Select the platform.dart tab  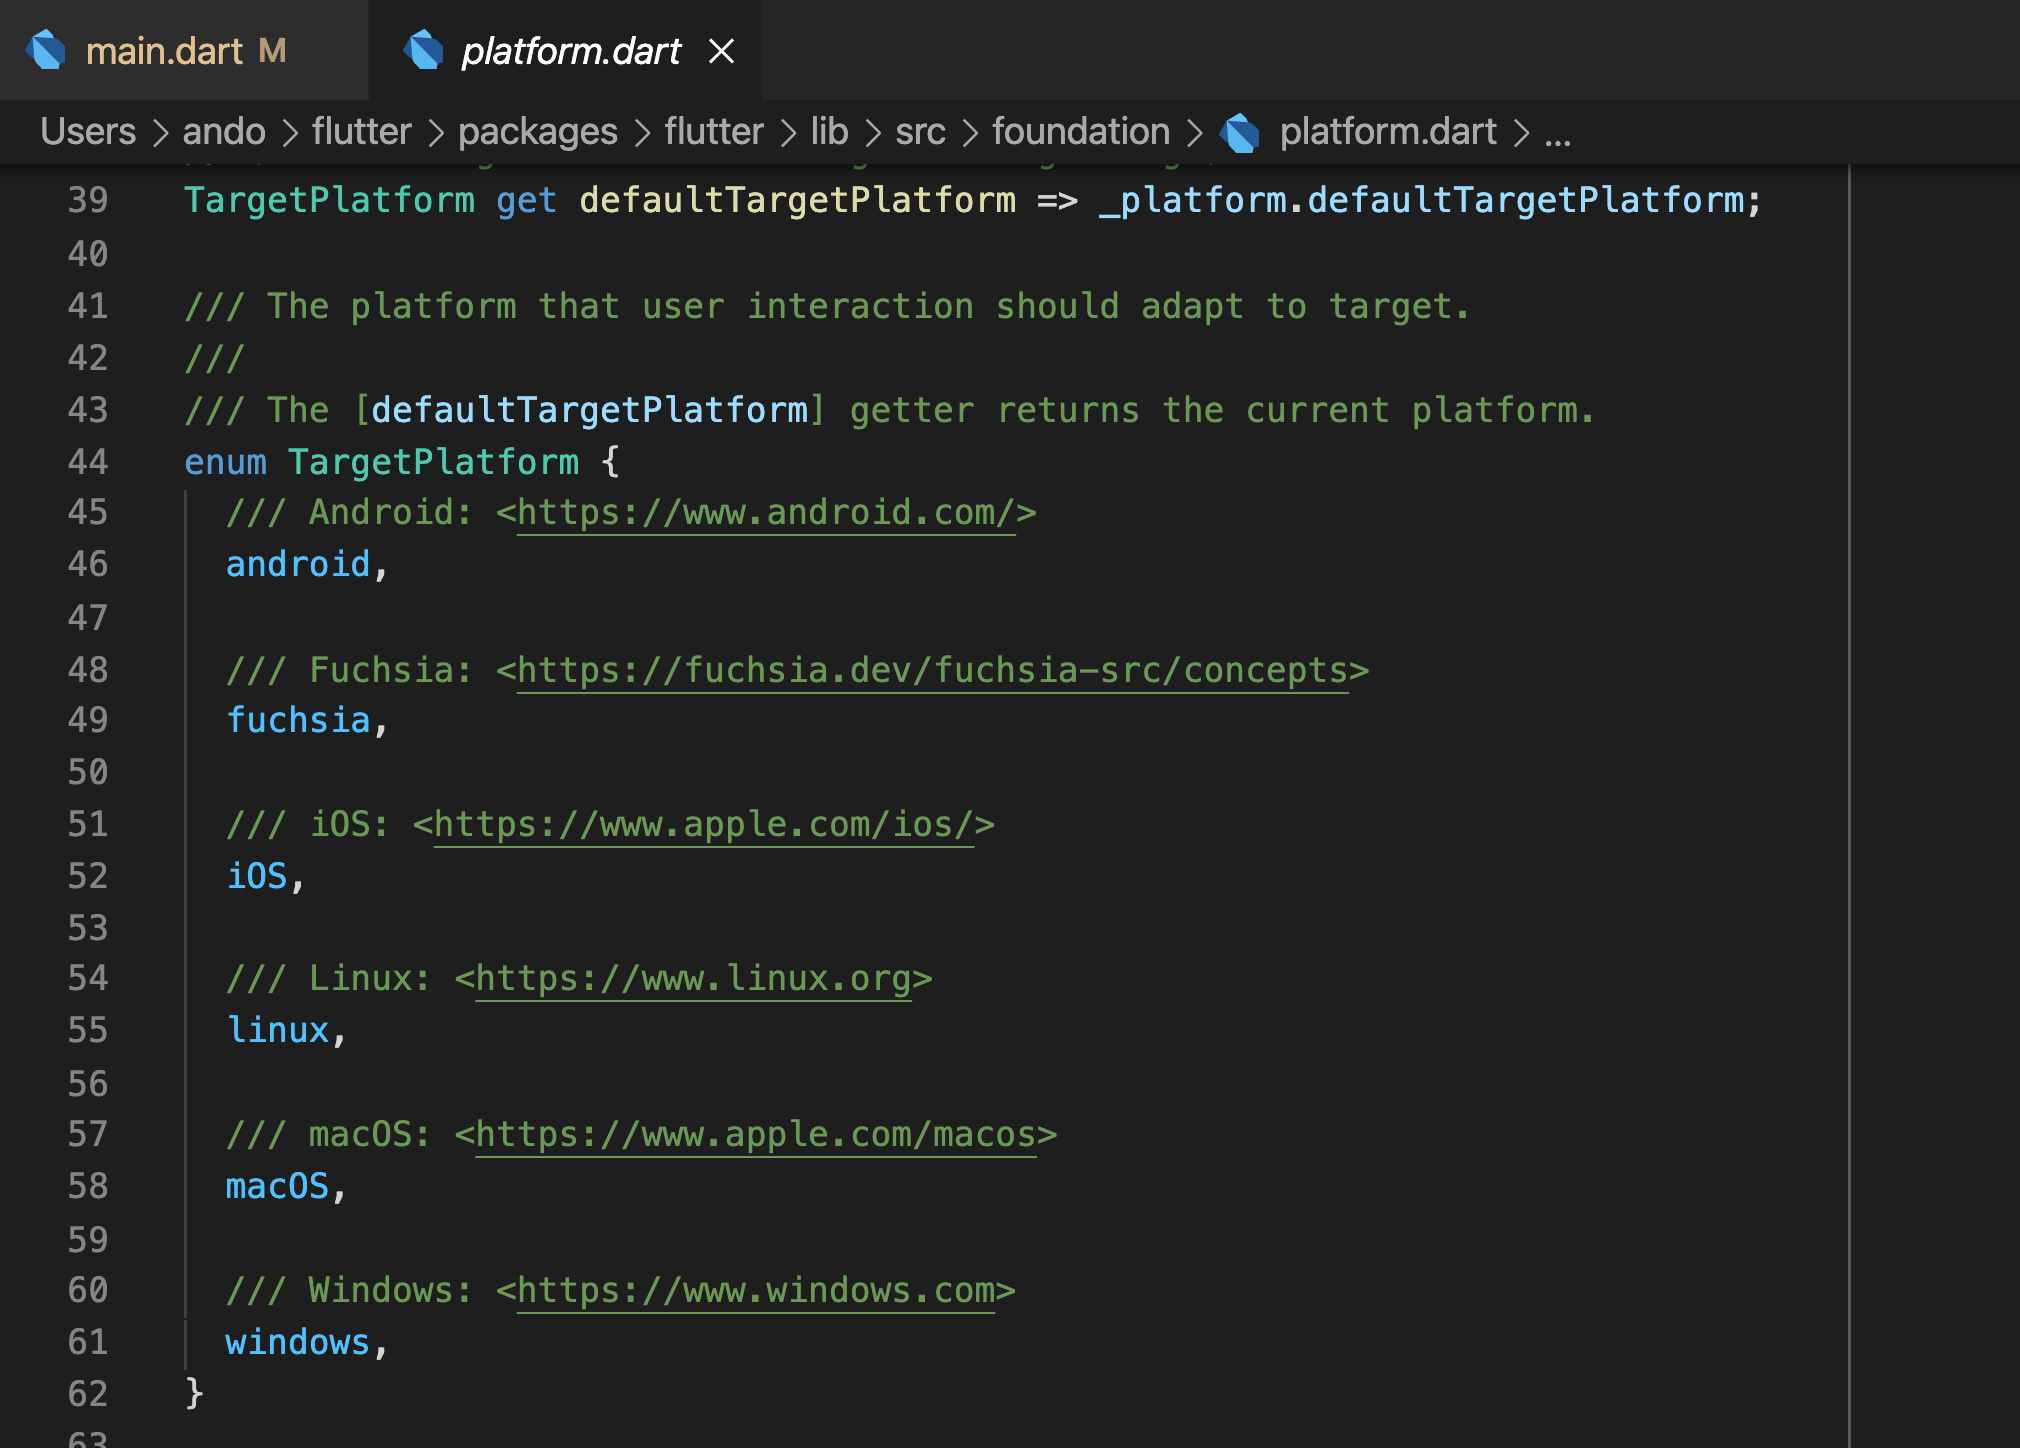coord(568,51)
